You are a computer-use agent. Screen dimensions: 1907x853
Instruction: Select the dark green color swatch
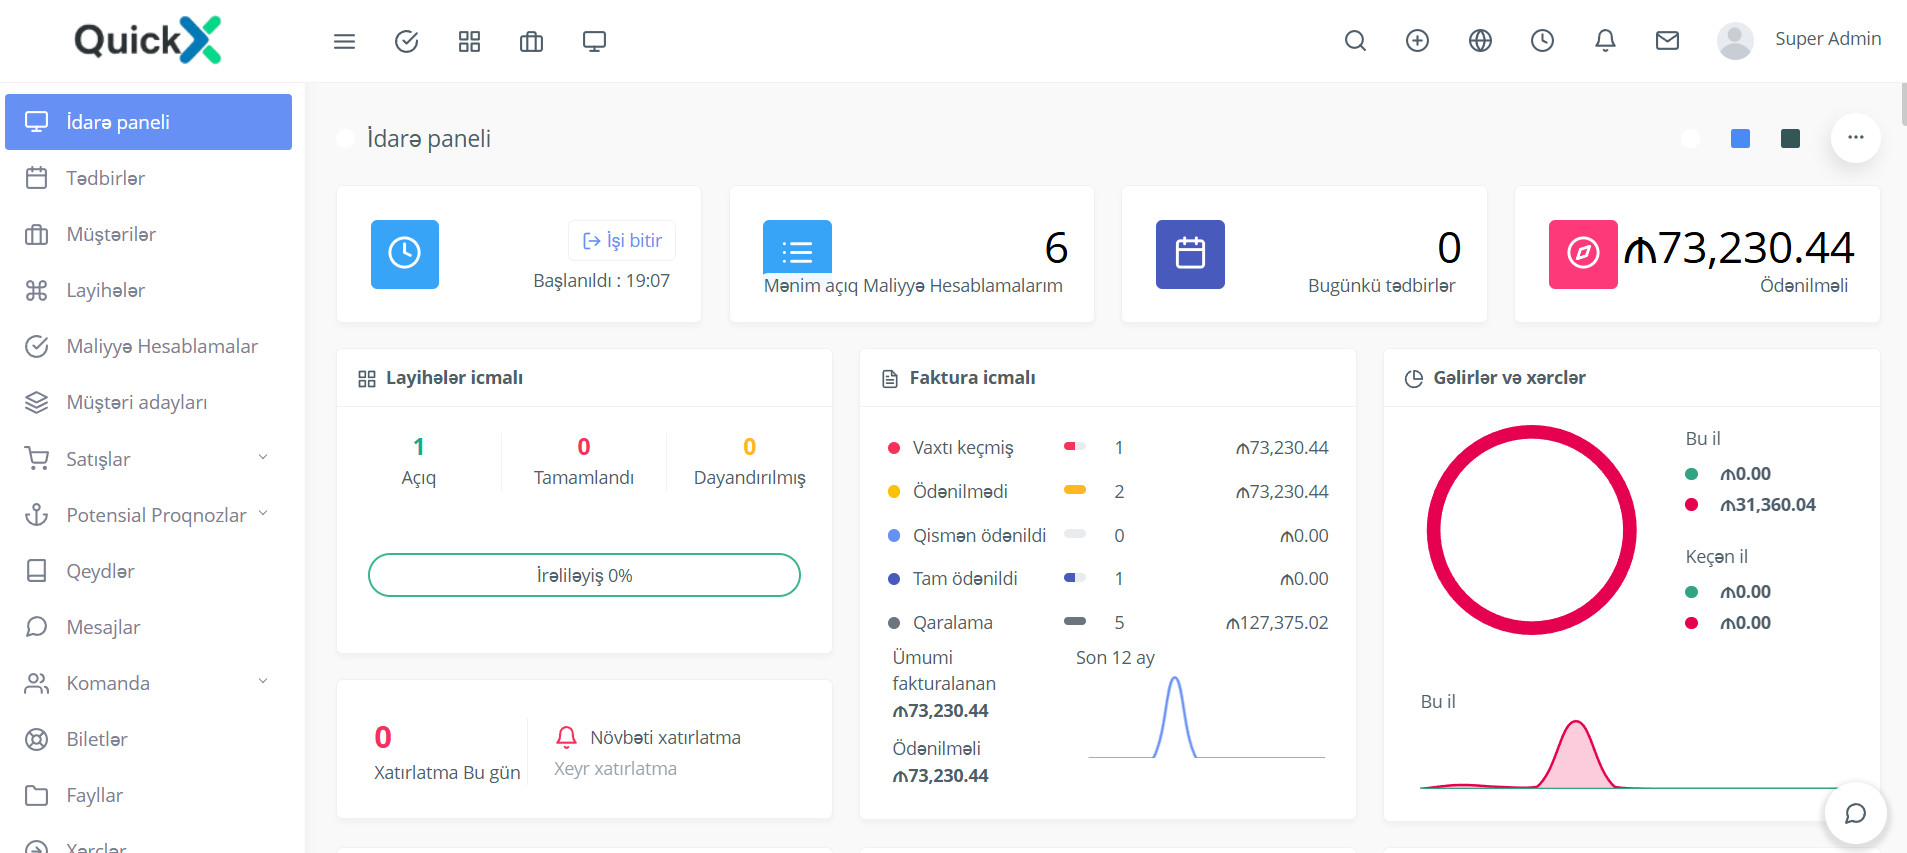coord(1790,139)
